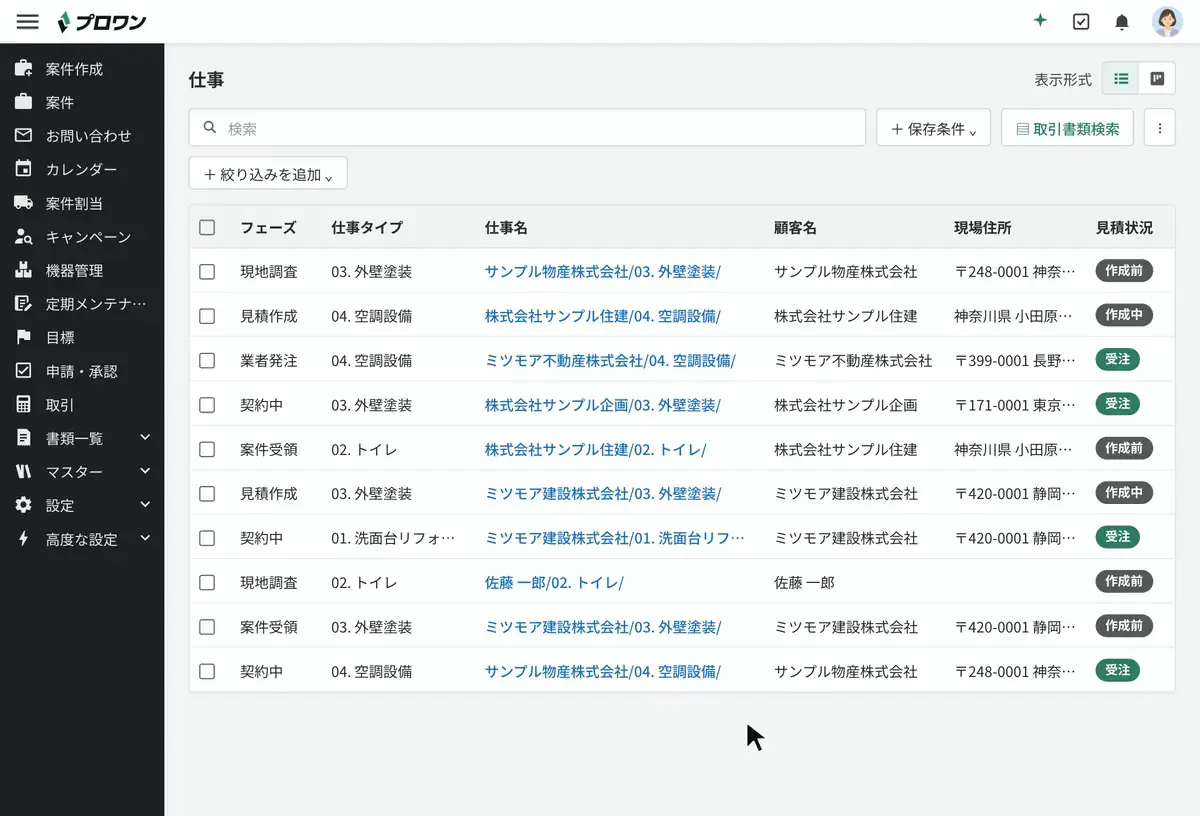Open カレンダー from the sidebar
The height and width of the screenshot is (816, 1200).
pyautogui.click(x=81, y=170)
